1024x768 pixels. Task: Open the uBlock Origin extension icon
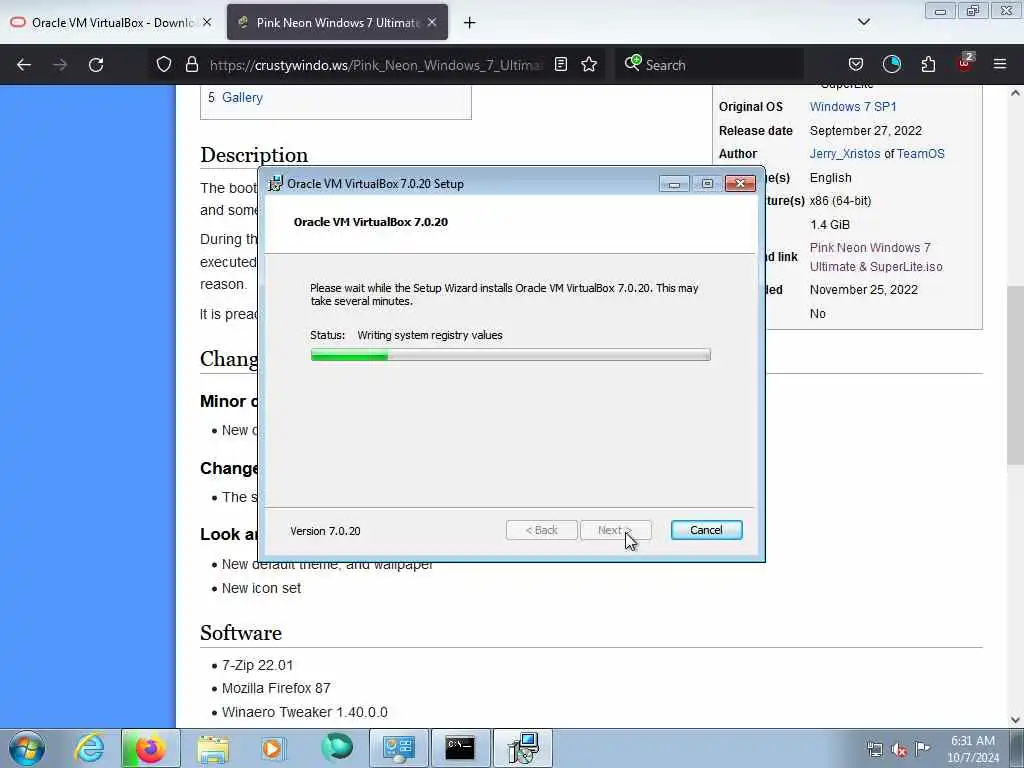coord(965,63)
